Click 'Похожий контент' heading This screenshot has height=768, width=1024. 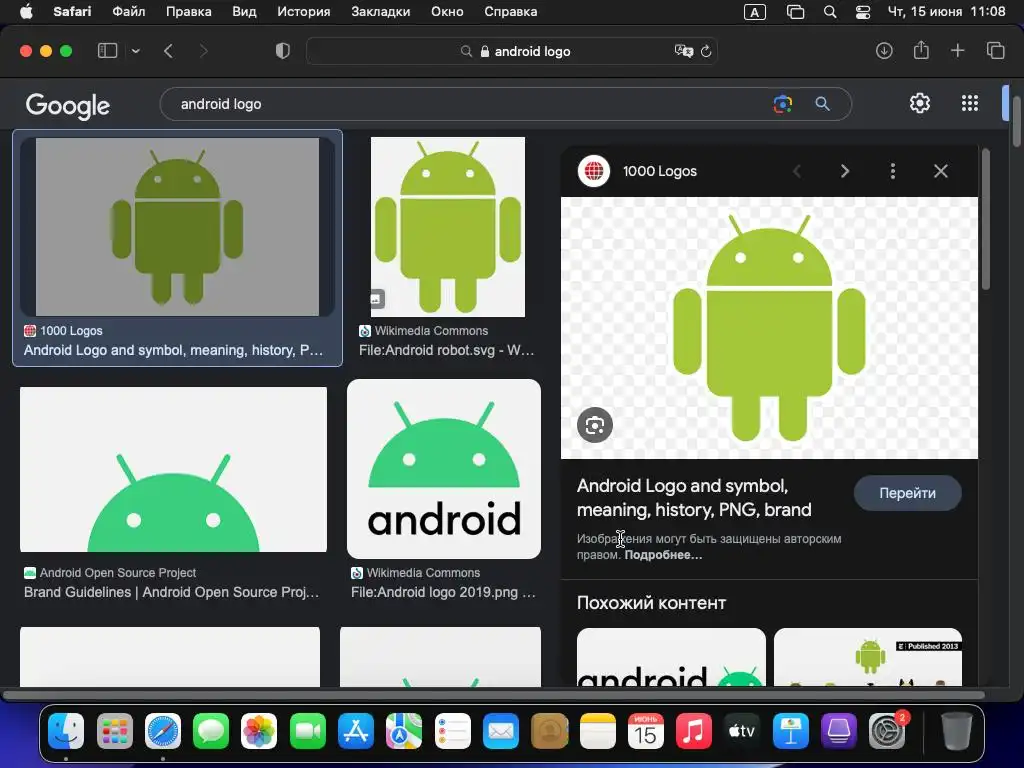point(651,602)
